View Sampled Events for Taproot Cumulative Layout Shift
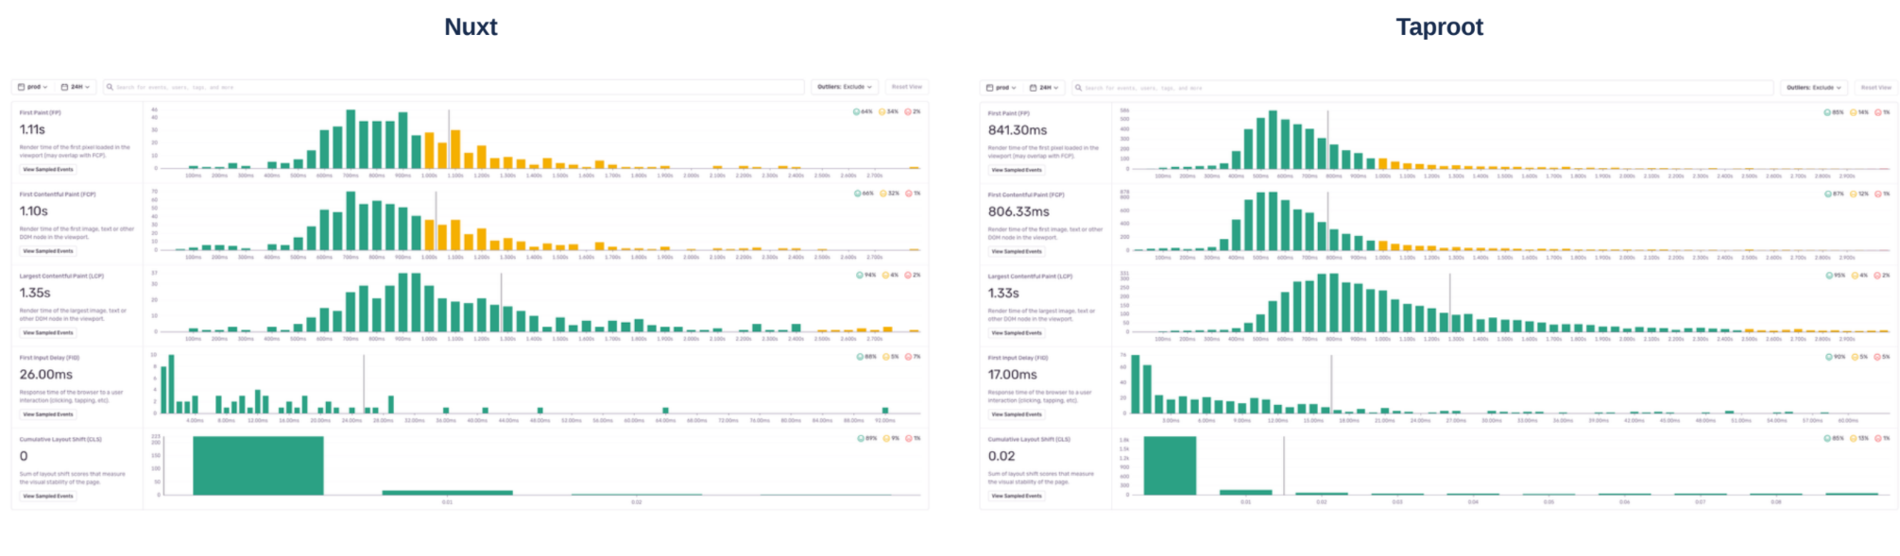Image resolution: width=1900 pixels, height=556 pixels. point(1016,496)
